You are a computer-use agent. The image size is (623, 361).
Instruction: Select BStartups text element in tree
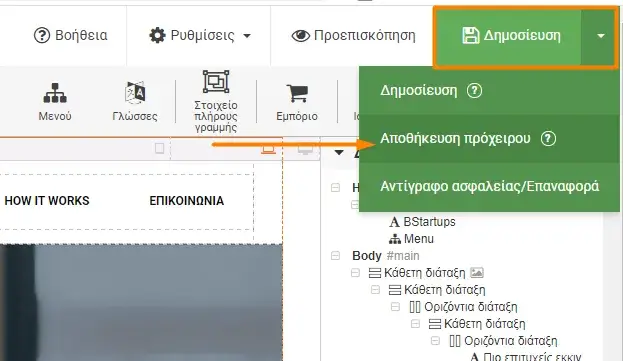pyautogui.click(x=423, y=222)
